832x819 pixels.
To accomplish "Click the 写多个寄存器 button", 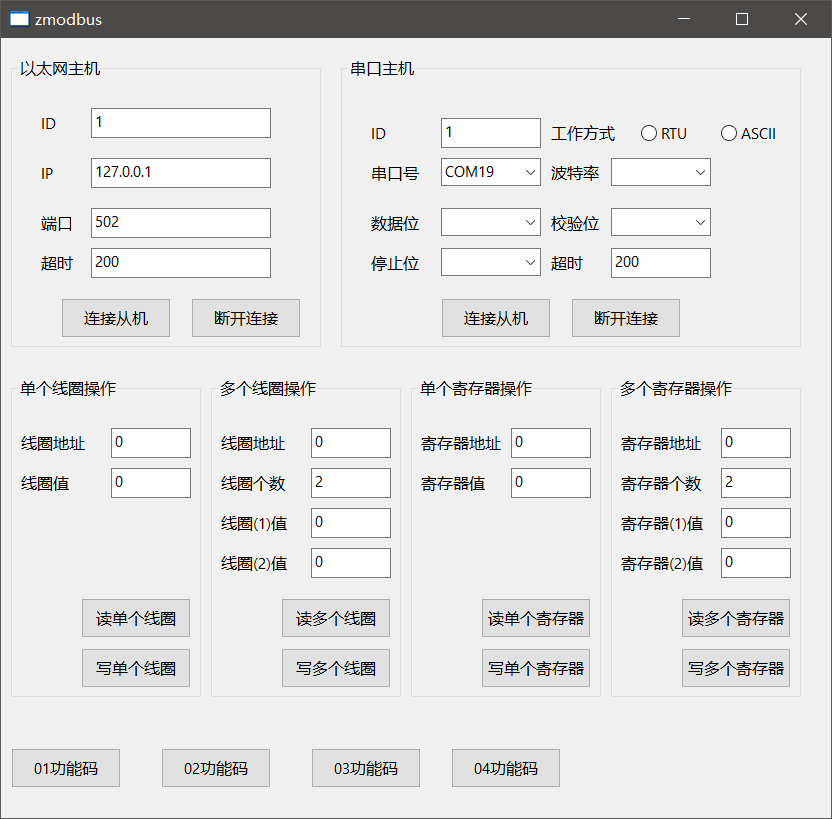I will pos(736,668).
